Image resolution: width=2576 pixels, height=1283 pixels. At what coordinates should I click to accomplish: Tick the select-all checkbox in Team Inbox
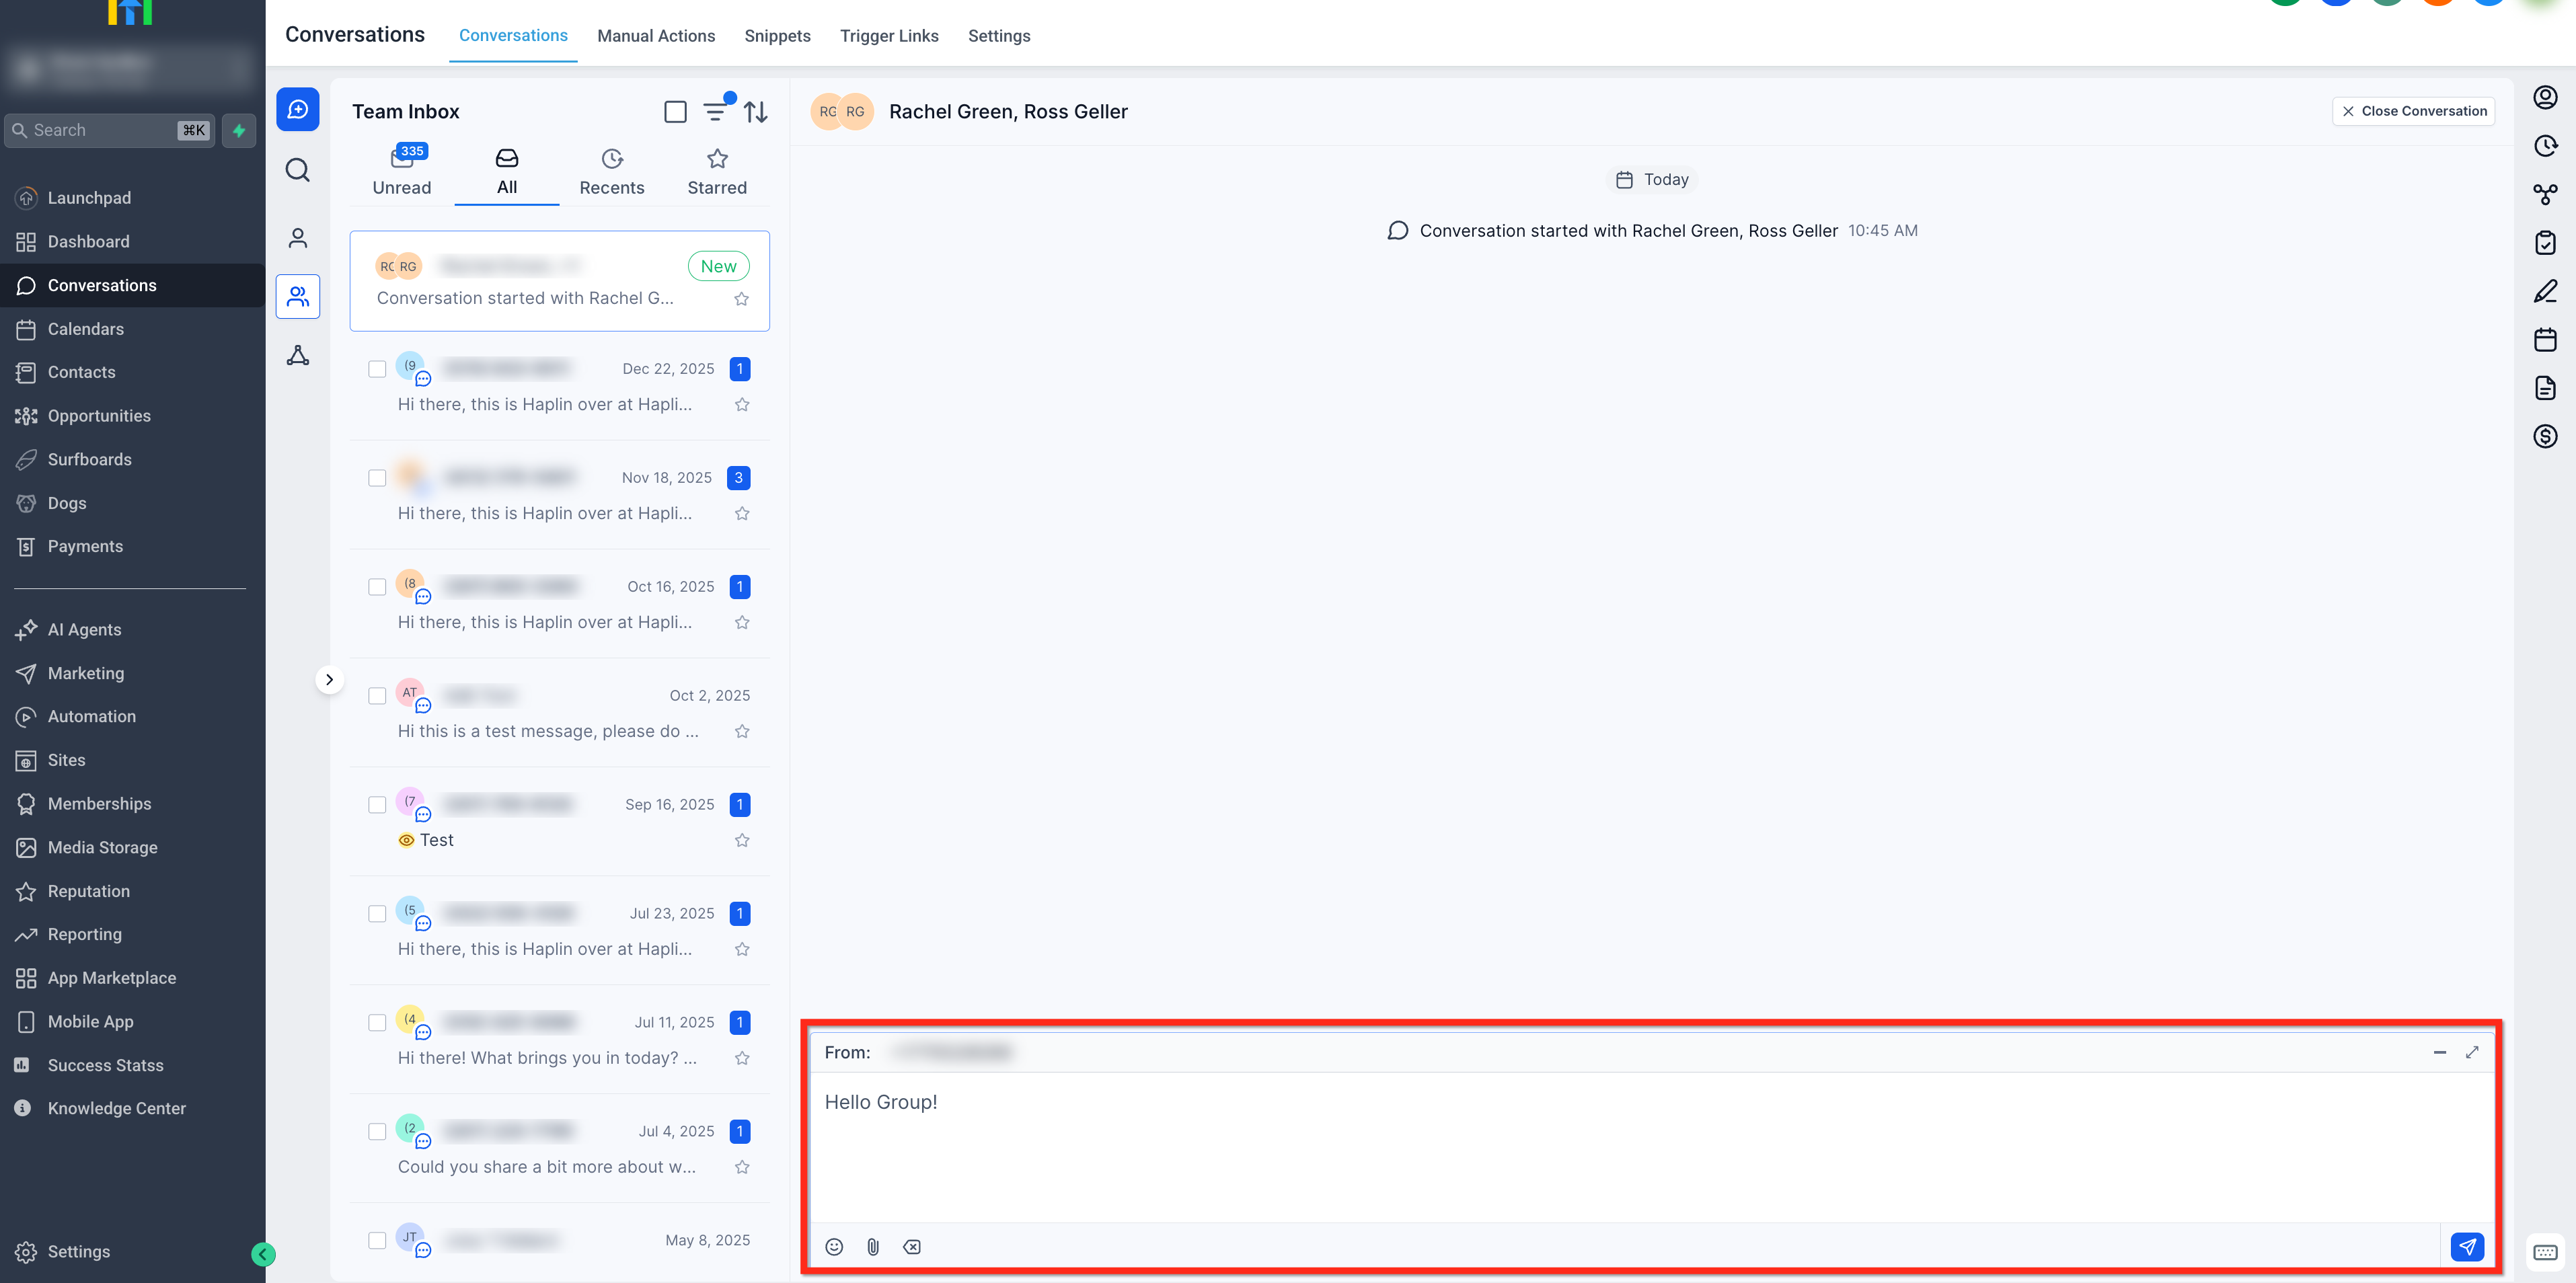pos(675,111)
